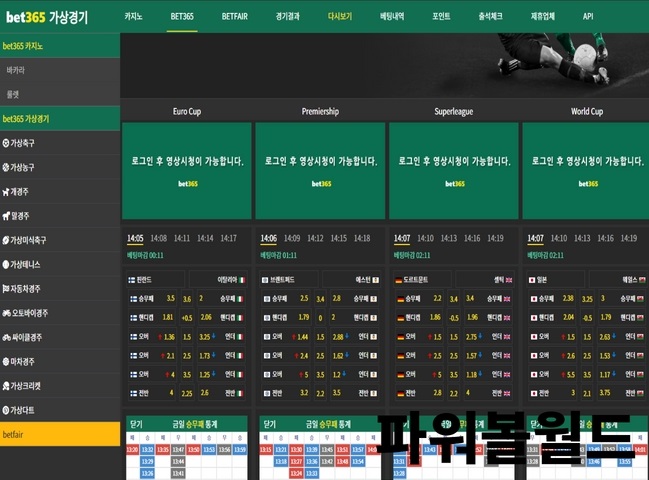Select the 14:06 Premiership time tab
The image size is (649, 480).
coord(269,238)
